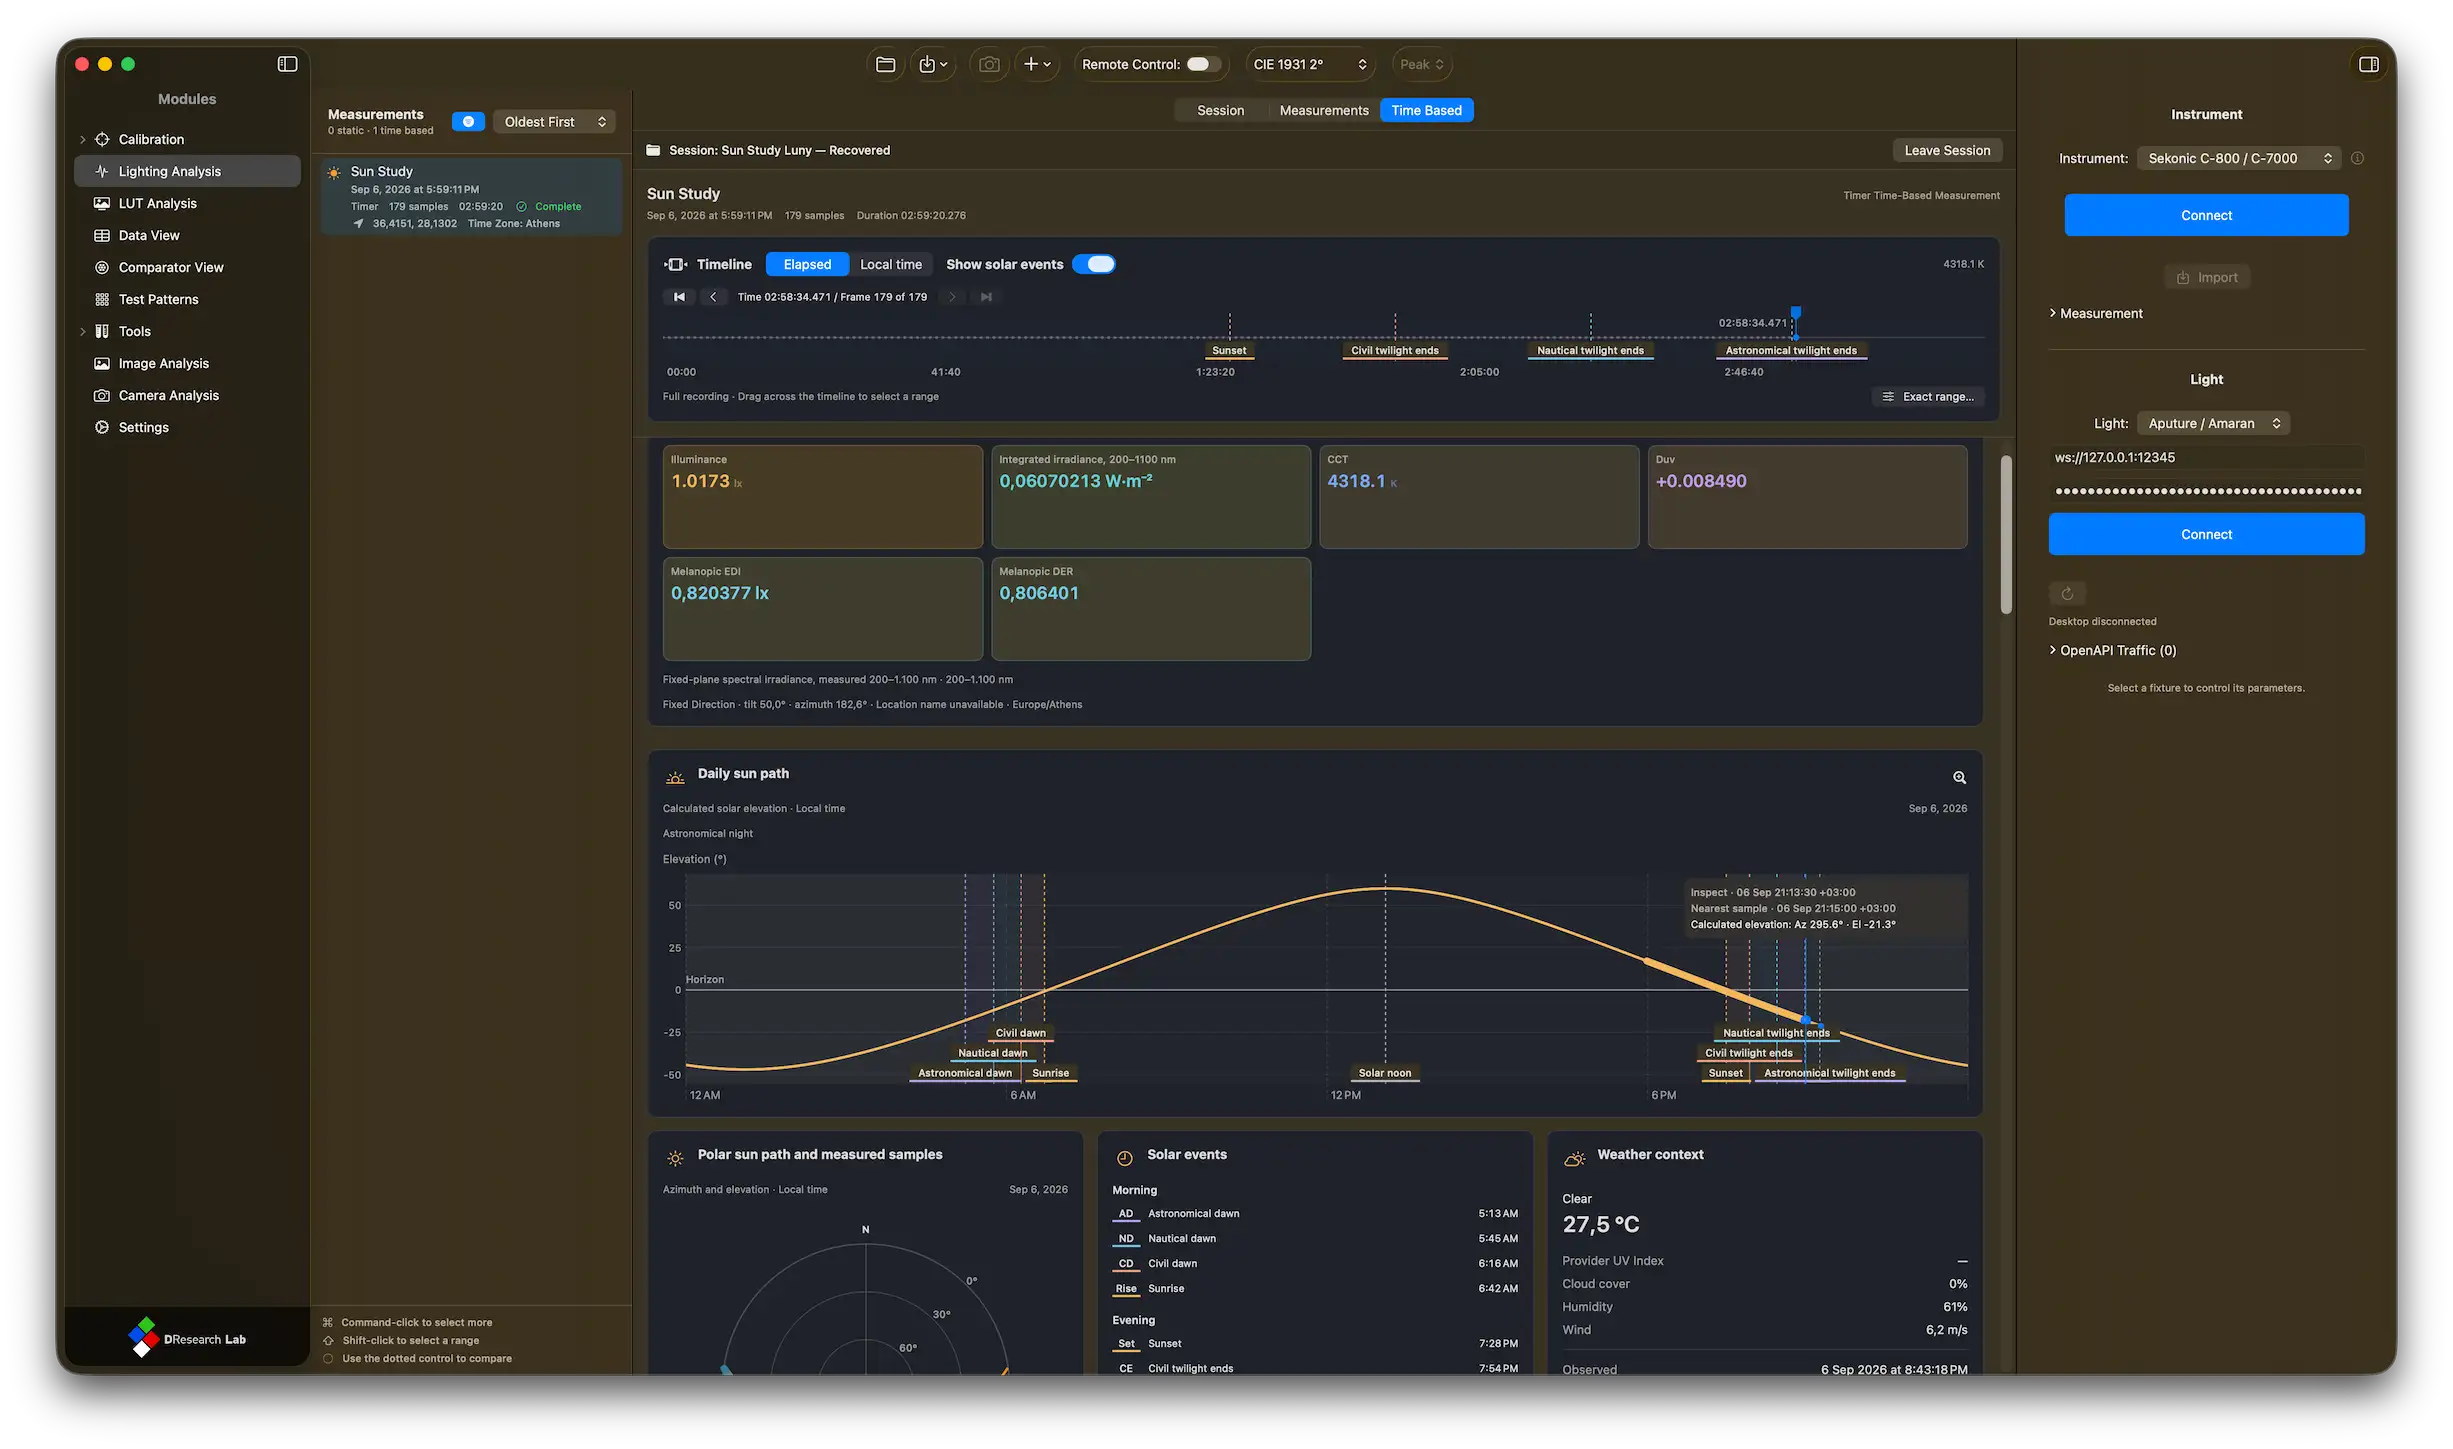Click the Test Patterns grid icon
Viewport: 2453px width, 1449px height.
[102, 299]
